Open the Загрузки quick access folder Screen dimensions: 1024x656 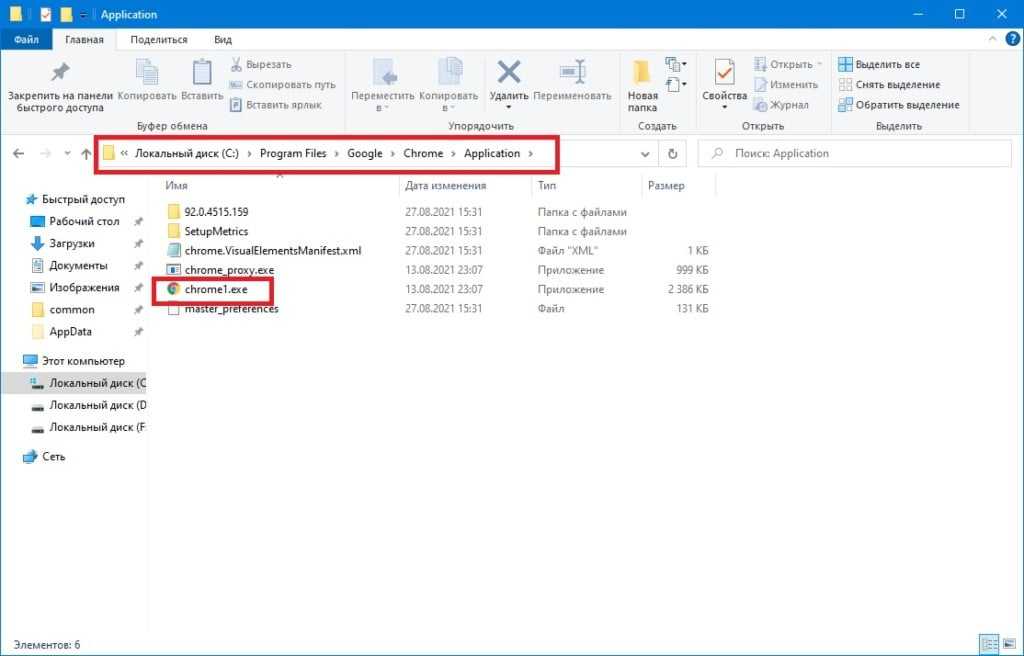(x=72, y=243)
